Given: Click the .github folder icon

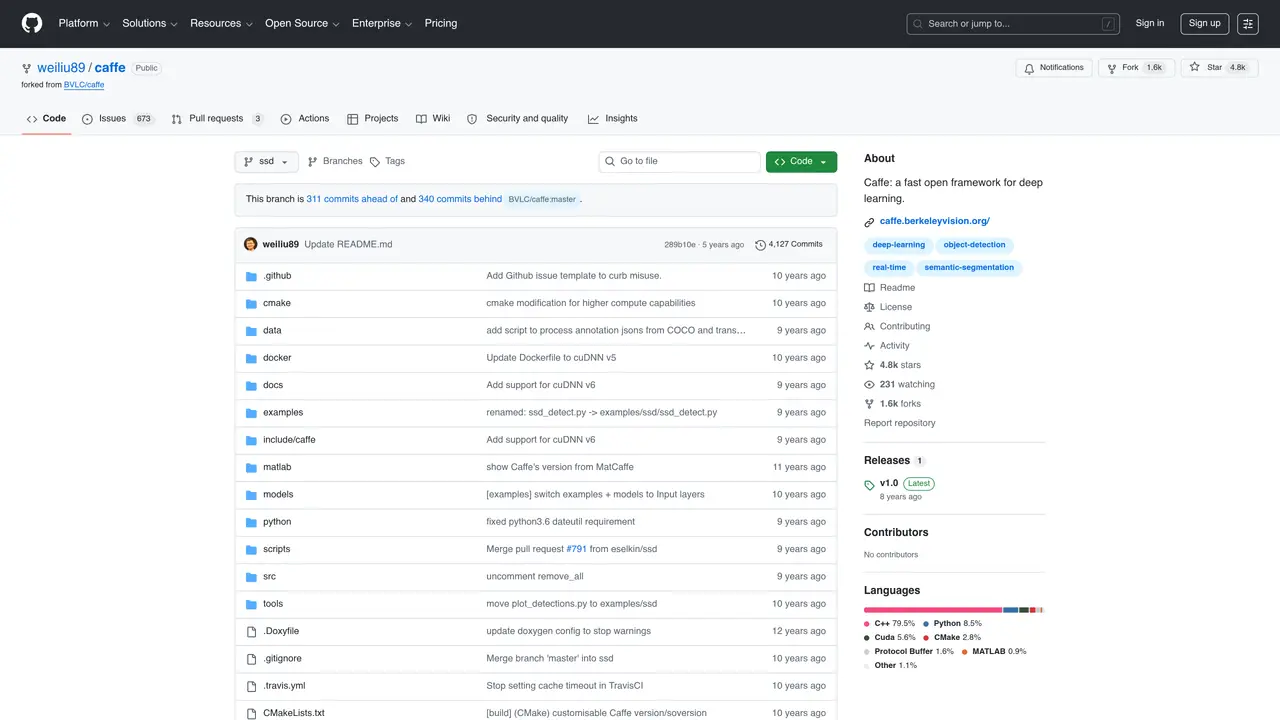Looking at the screenshot, I should (252, 276).
